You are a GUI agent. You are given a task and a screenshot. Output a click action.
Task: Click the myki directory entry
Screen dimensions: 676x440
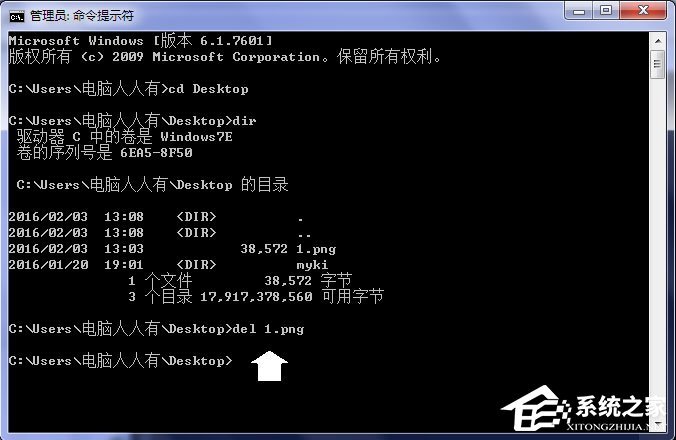(x=312, y=265)
